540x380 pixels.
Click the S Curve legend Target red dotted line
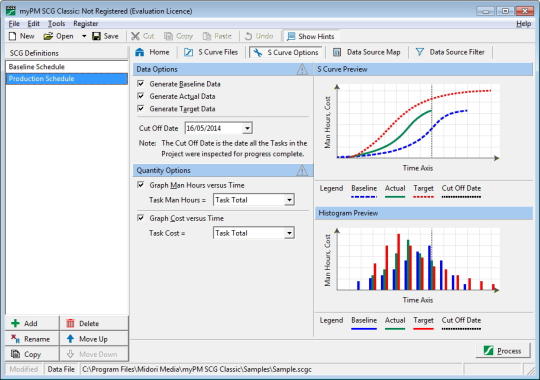coord(423,197)
